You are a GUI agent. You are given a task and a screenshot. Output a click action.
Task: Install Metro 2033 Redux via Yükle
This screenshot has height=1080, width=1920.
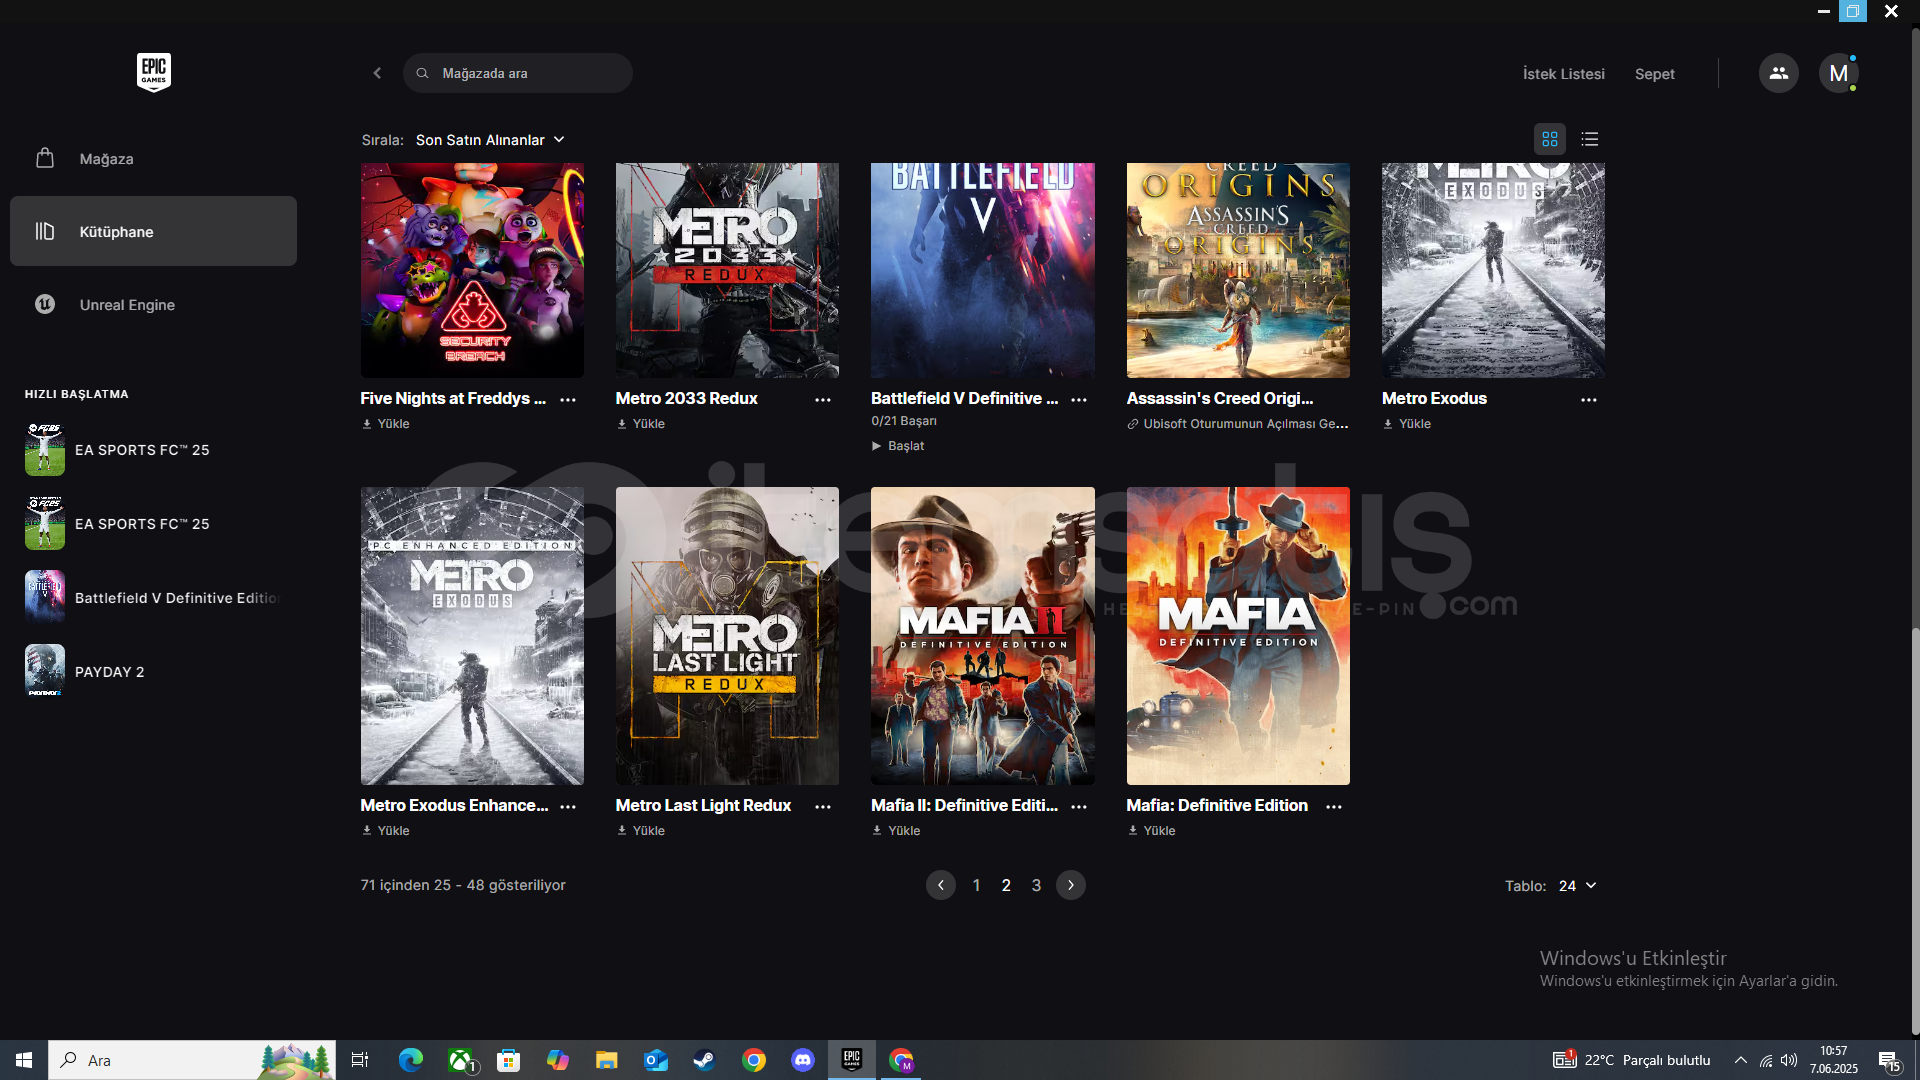pos(641,424)
